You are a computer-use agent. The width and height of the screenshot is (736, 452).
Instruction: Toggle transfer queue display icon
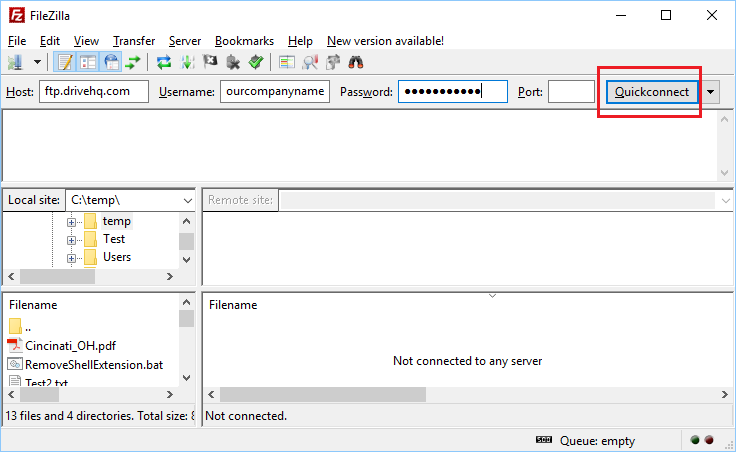[132, 62]
